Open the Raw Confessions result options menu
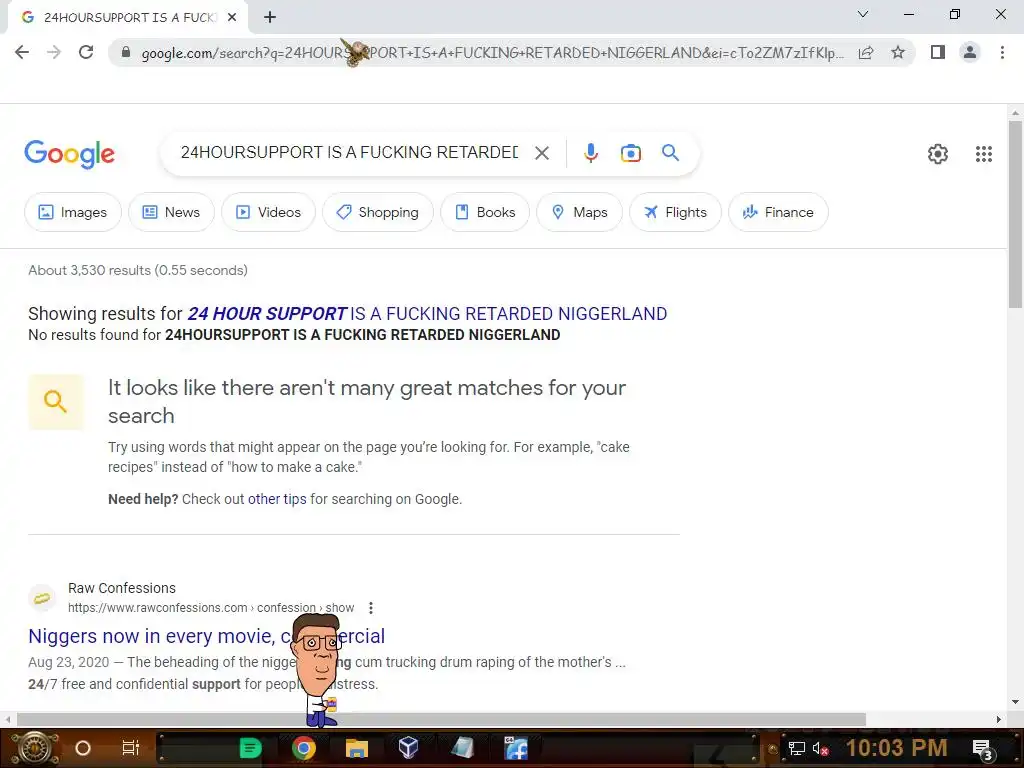The width and height of the screenshot is (1024, 768). (371, 608)
